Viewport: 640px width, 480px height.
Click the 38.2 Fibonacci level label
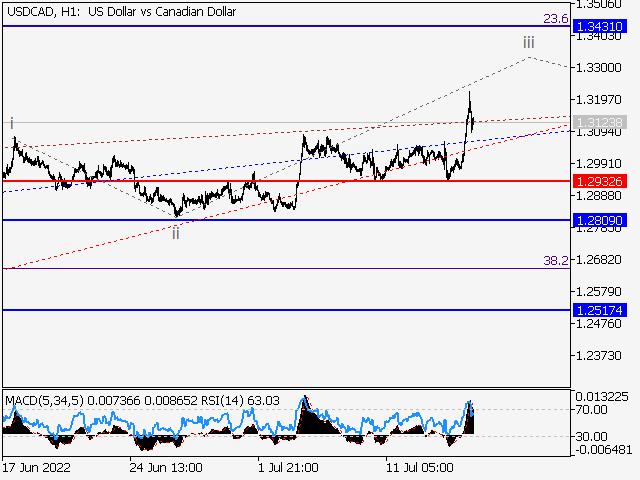[556, 260]
